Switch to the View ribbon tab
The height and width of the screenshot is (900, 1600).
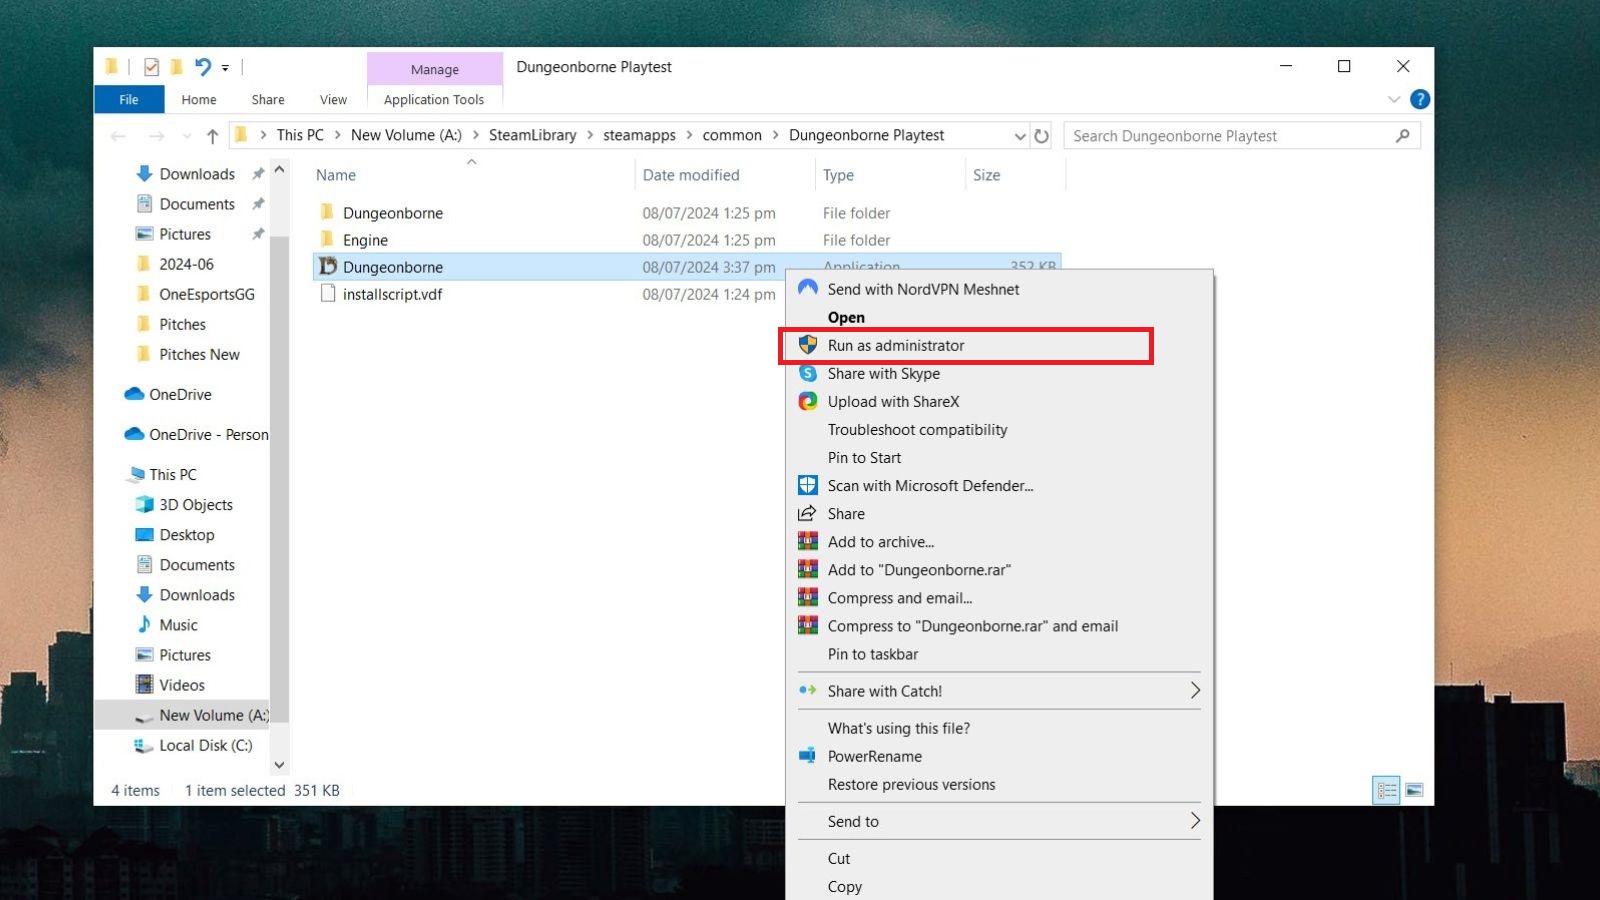tap(333, 99)
